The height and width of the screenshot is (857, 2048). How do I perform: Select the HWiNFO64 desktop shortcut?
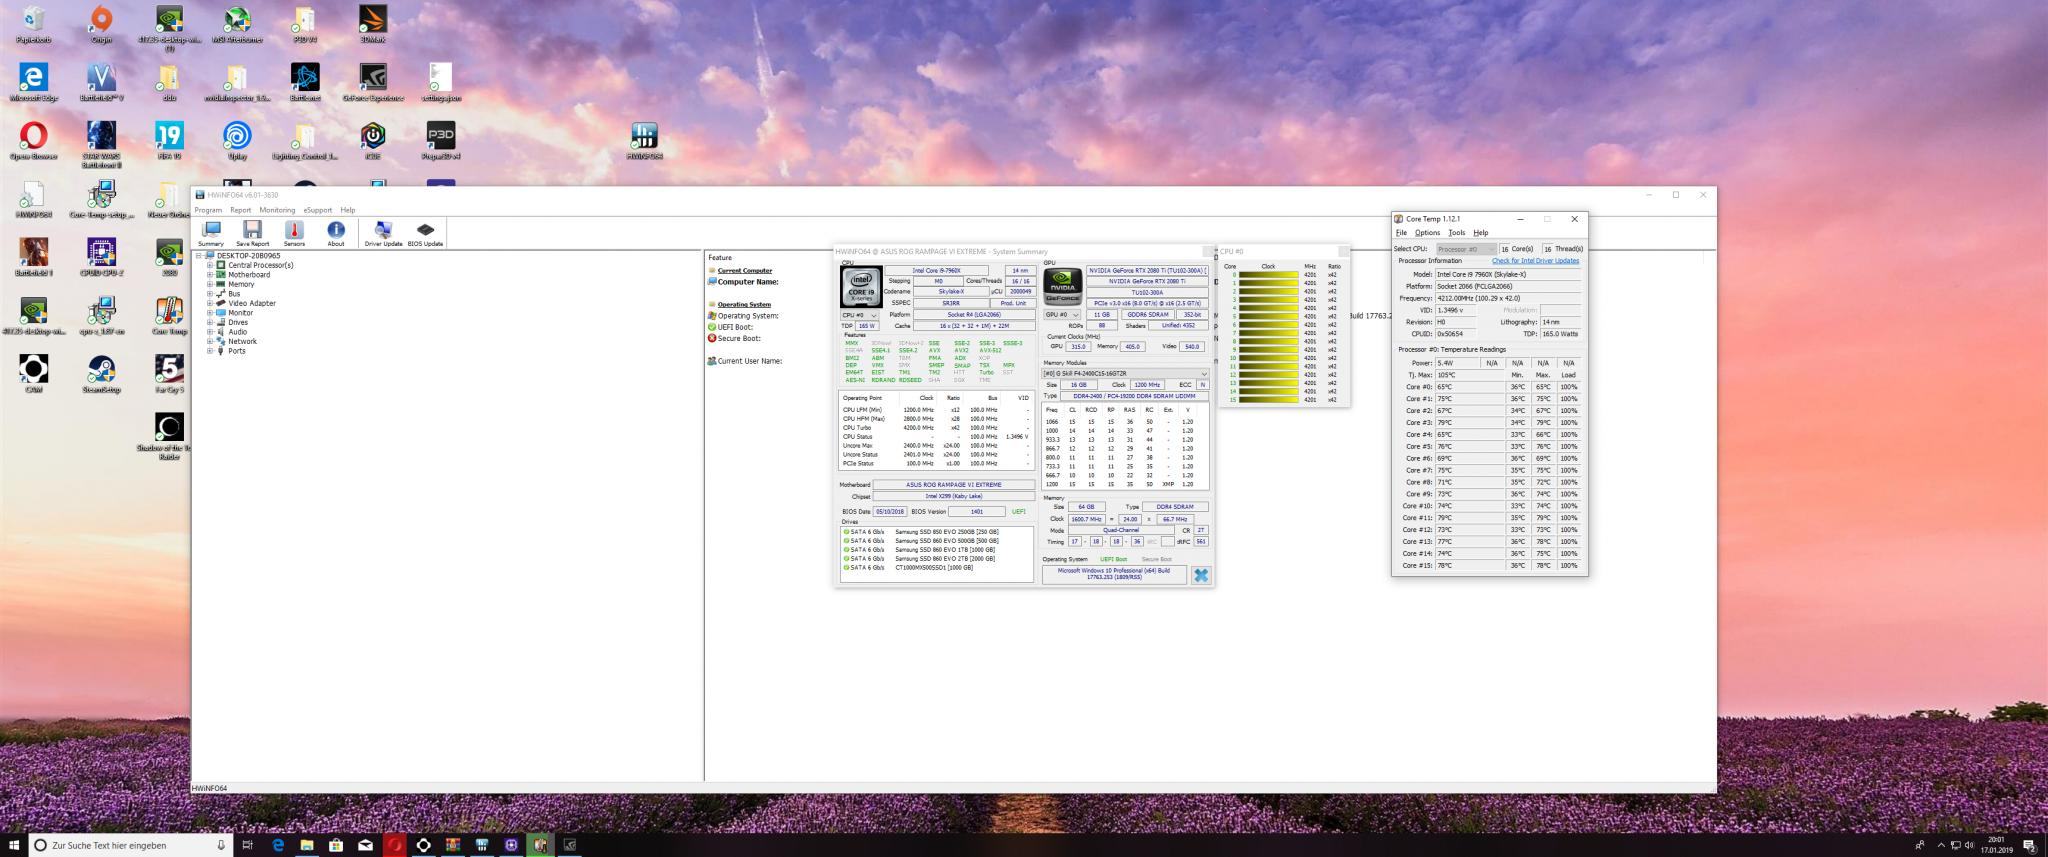[x=645, y=141]
